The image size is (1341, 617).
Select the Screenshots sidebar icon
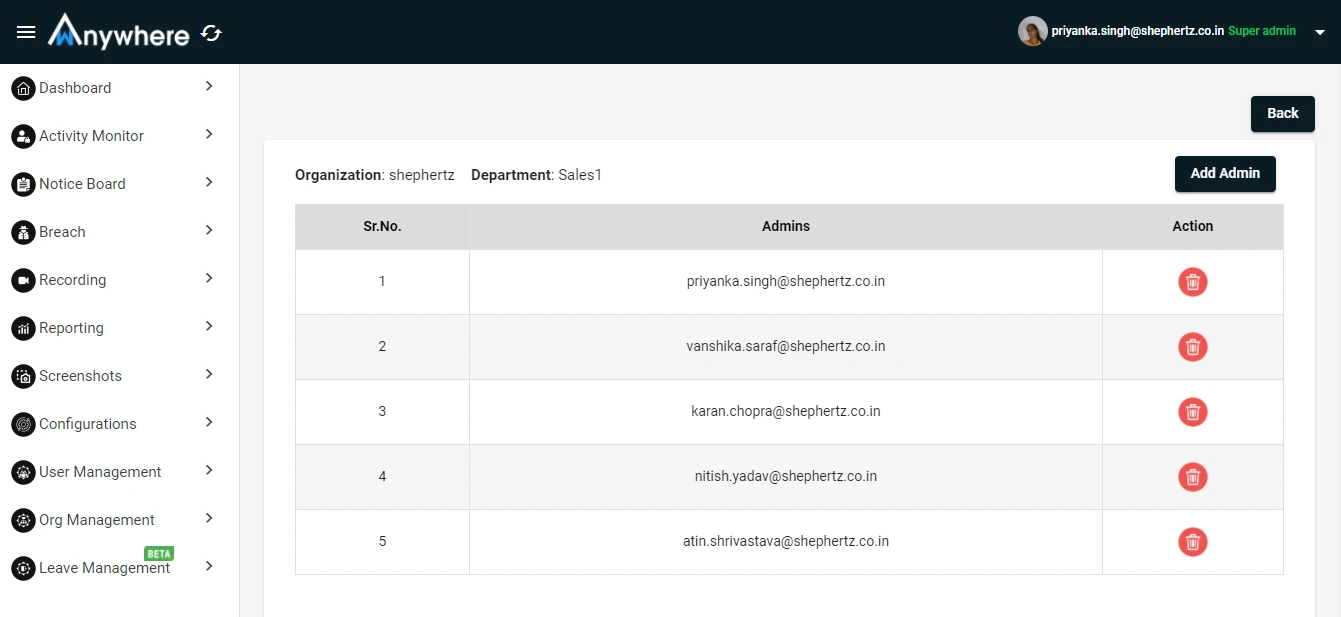pos(23,376)
